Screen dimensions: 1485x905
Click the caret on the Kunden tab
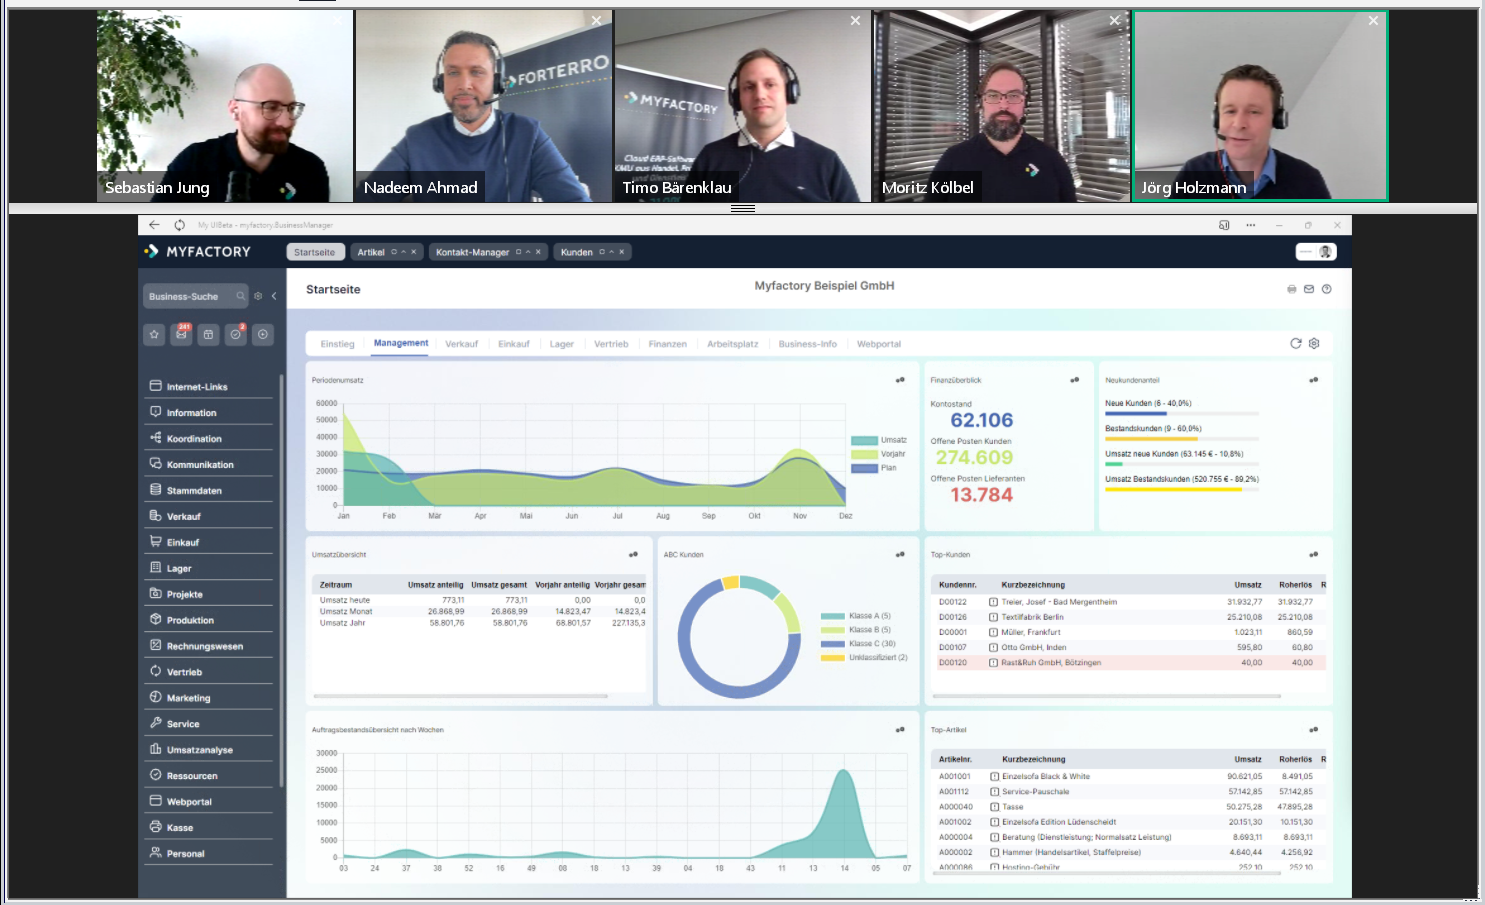pos(612,252)
